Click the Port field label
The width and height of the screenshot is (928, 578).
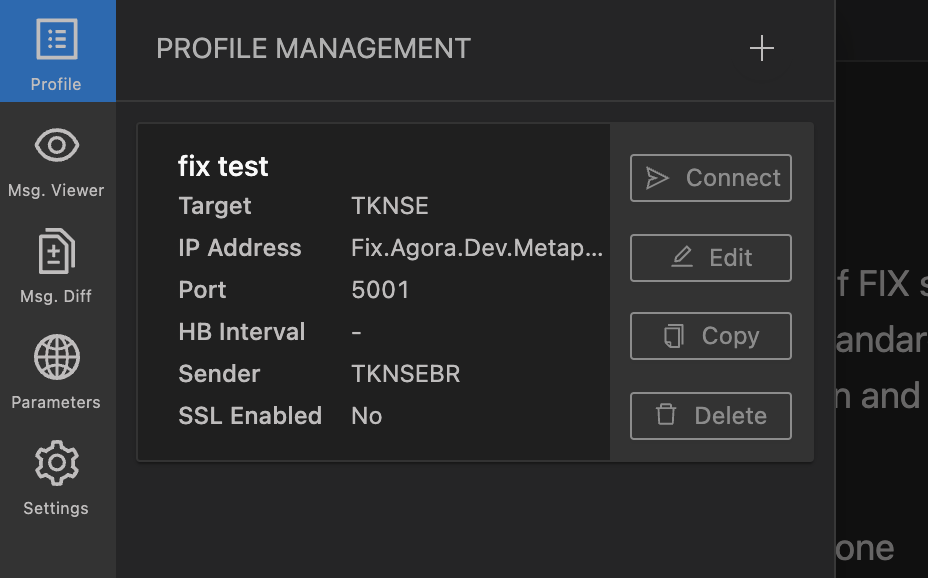202,290
